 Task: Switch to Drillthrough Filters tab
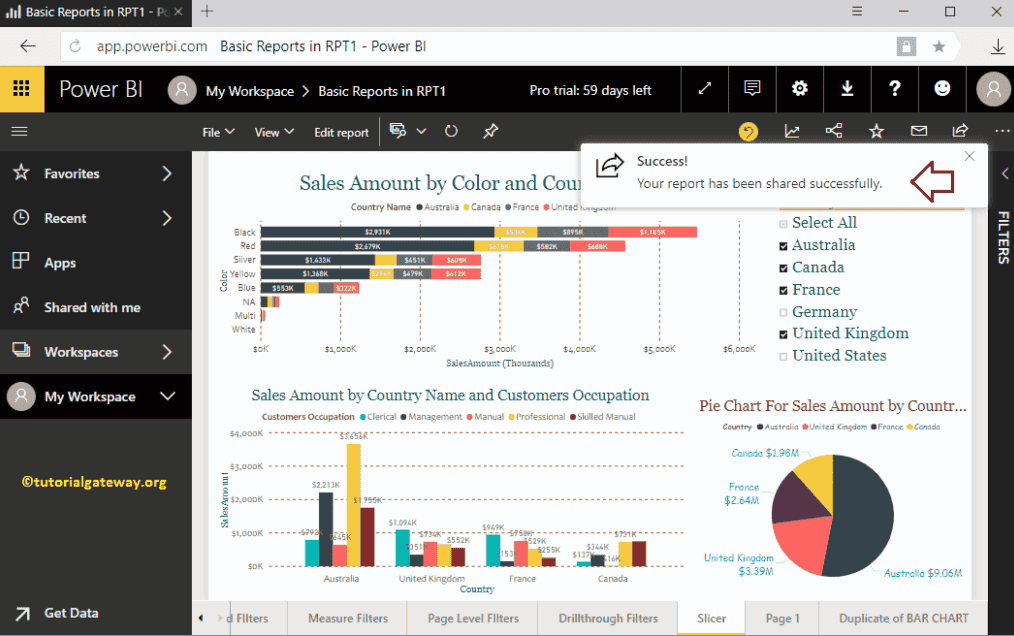tap(608, 618)
